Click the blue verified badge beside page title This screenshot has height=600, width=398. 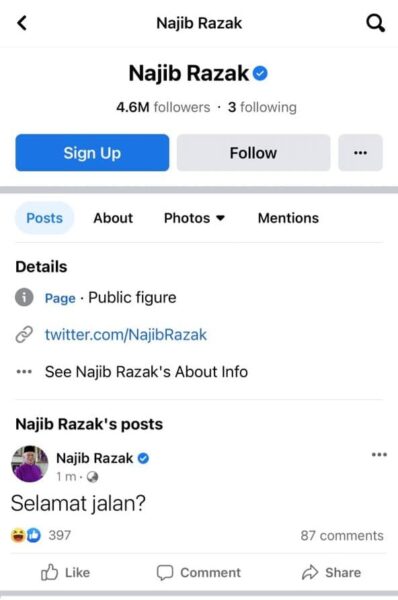click(x=260, y=73)
